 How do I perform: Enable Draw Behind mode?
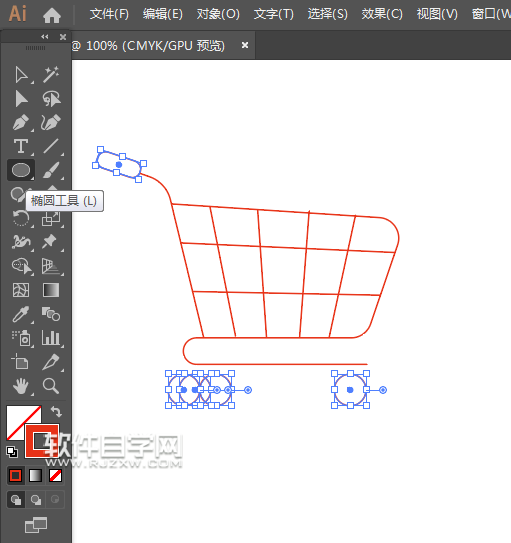coord(36,499)
